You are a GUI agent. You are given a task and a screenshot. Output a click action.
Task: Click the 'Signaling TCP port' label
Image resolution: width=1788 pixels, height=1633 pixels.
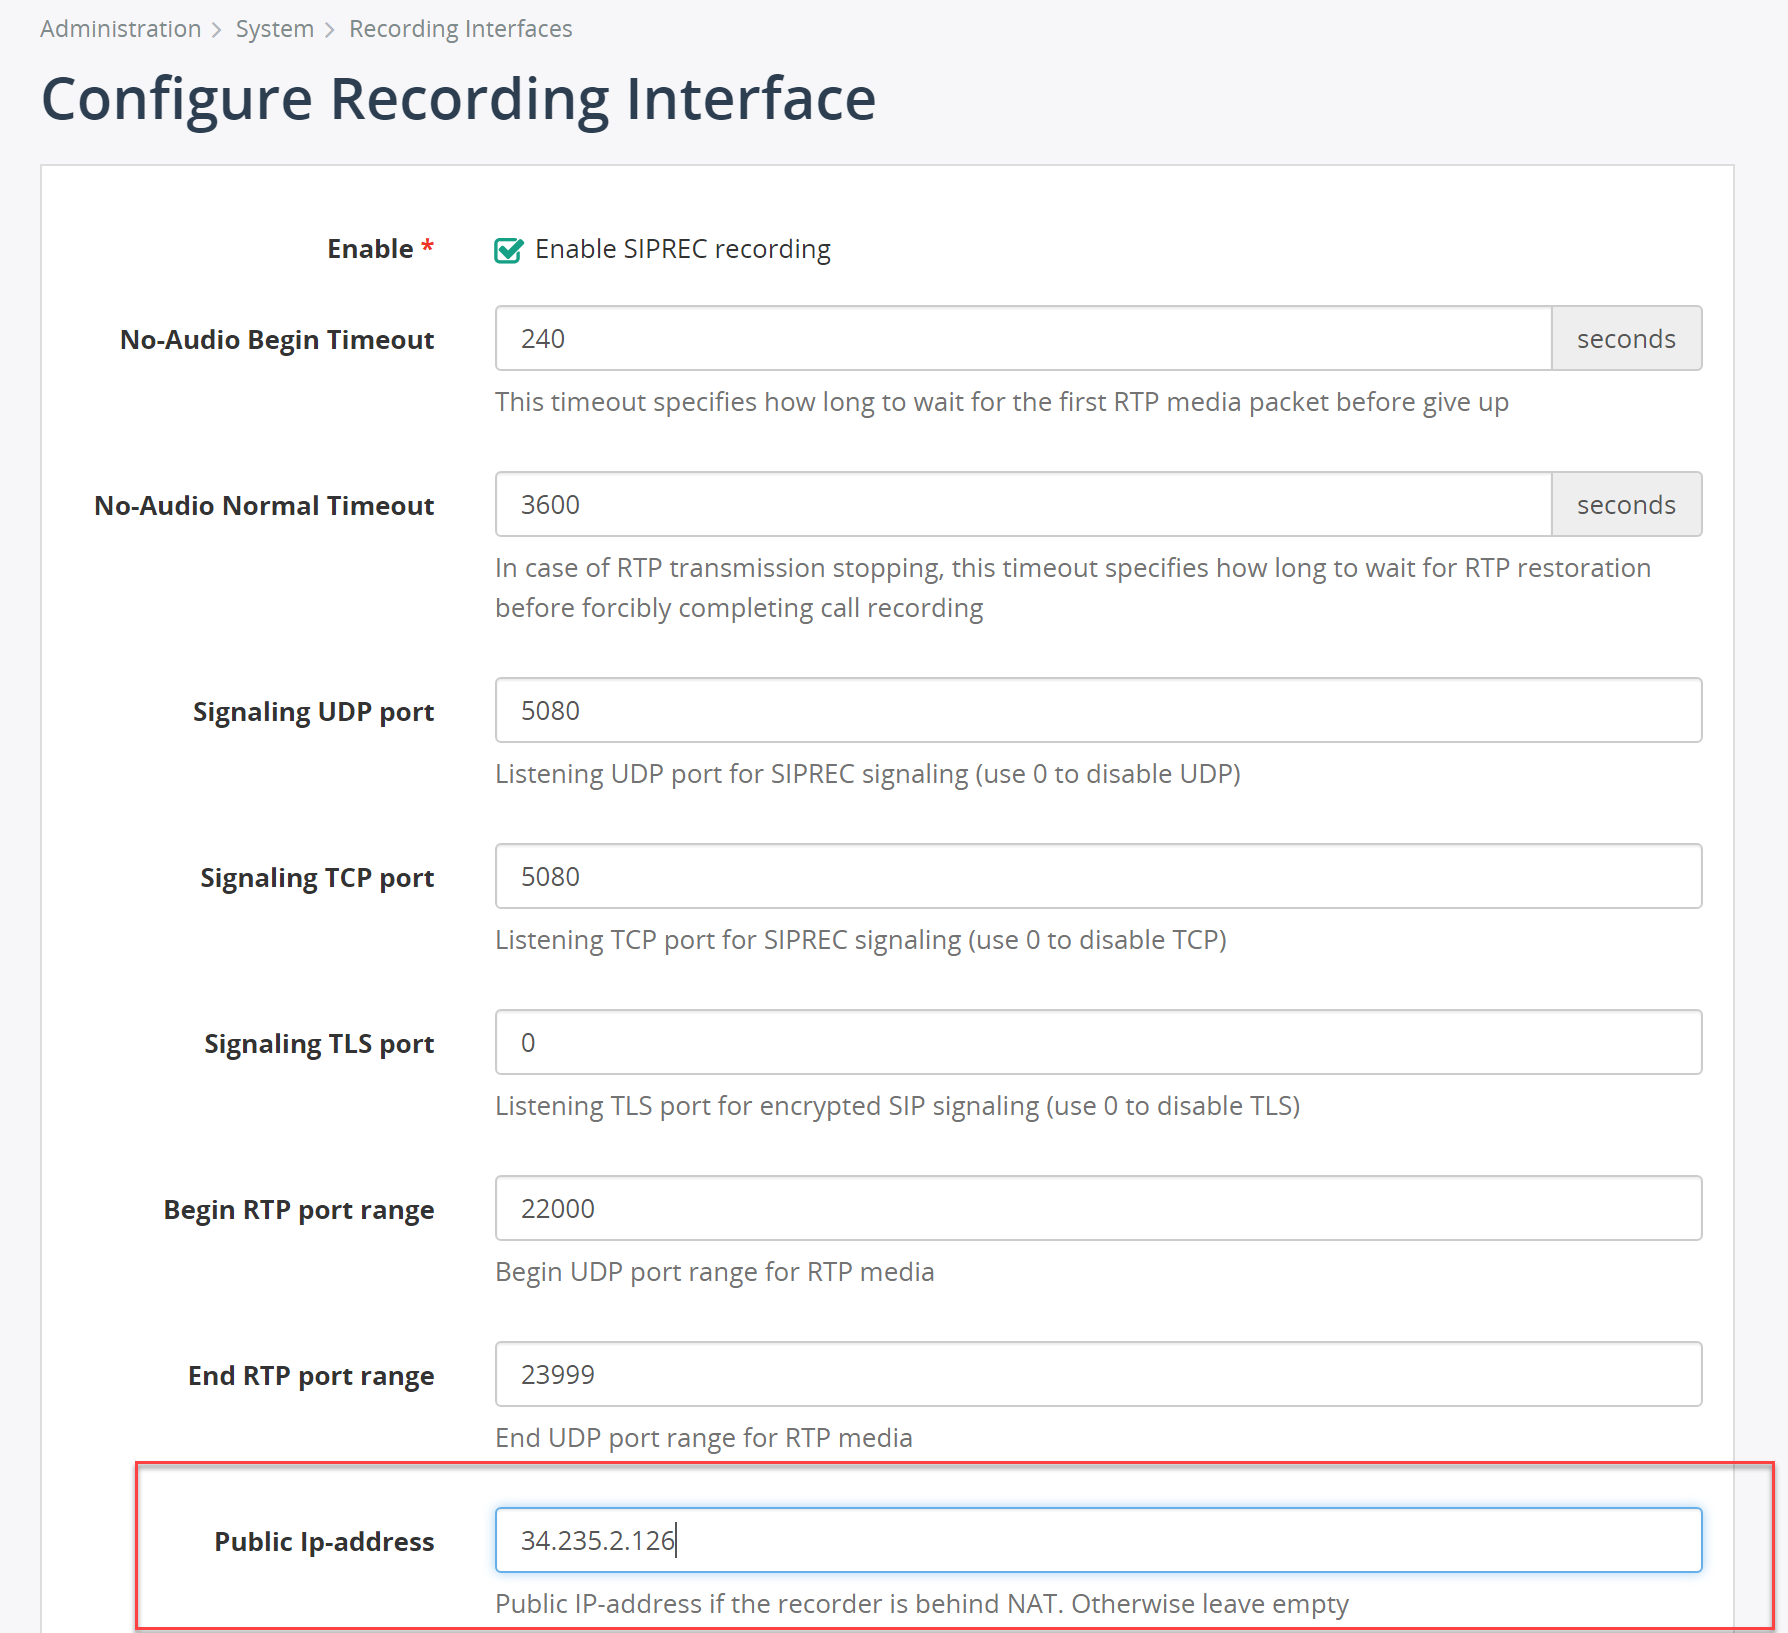click(317, 878)
